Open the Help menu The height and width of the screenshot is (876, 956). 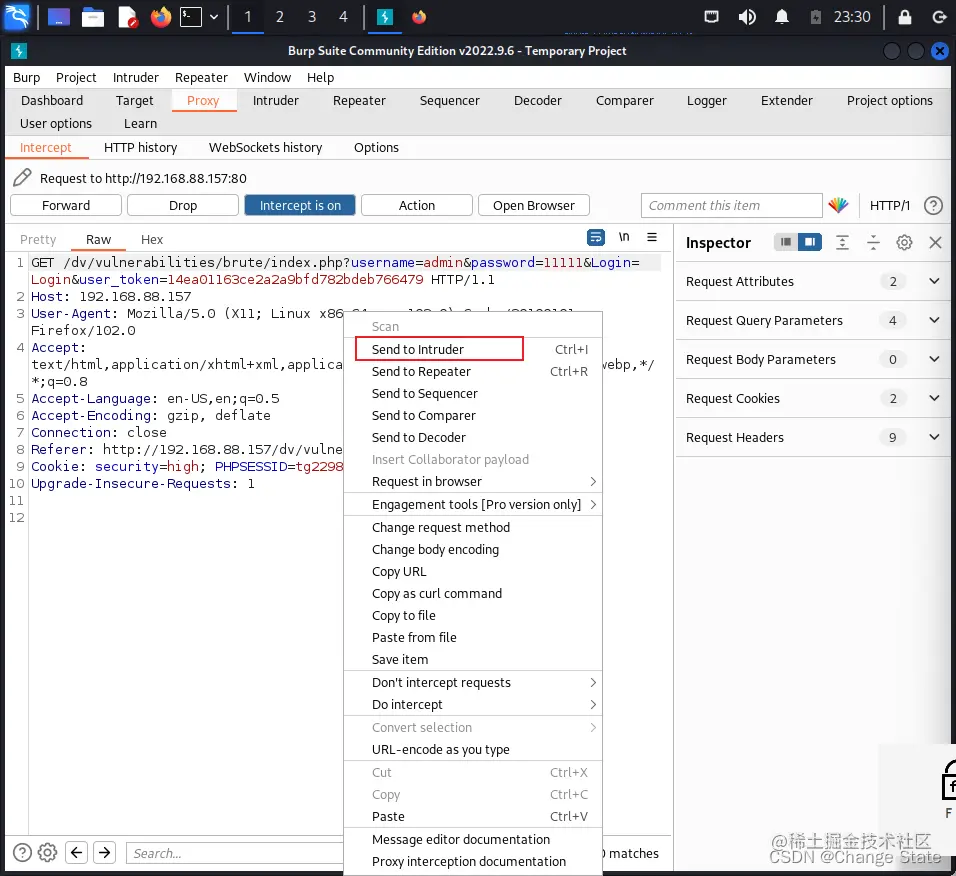pos(320,77)
